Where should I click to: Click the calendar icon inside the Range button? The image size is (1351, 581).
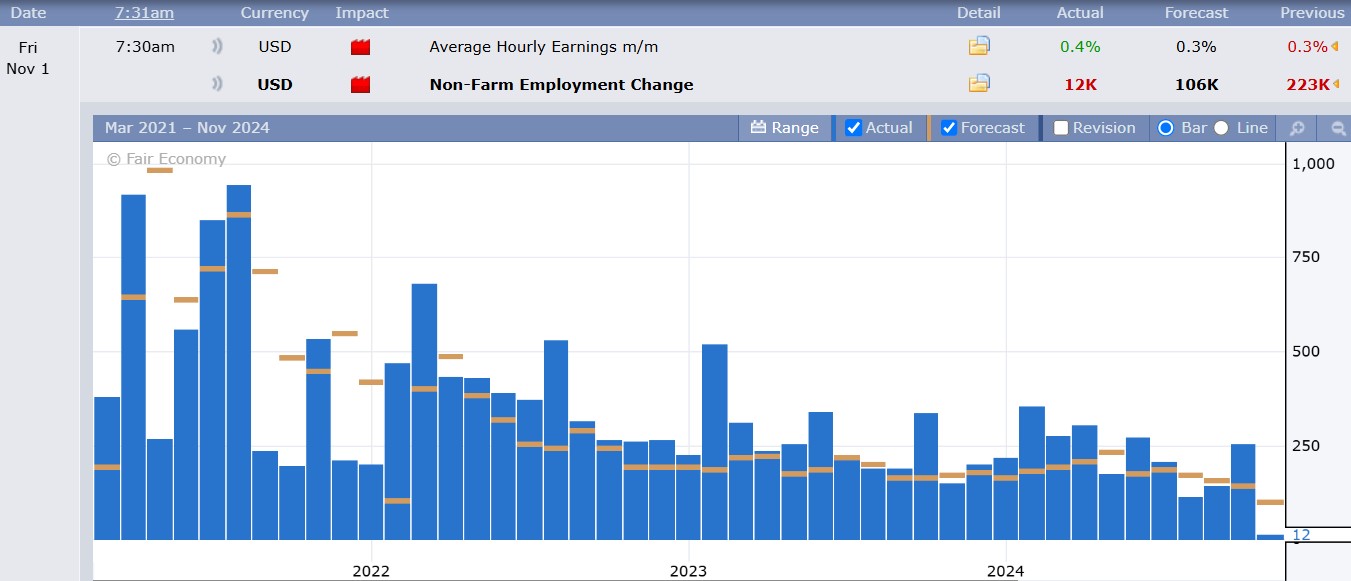point(760,128)
